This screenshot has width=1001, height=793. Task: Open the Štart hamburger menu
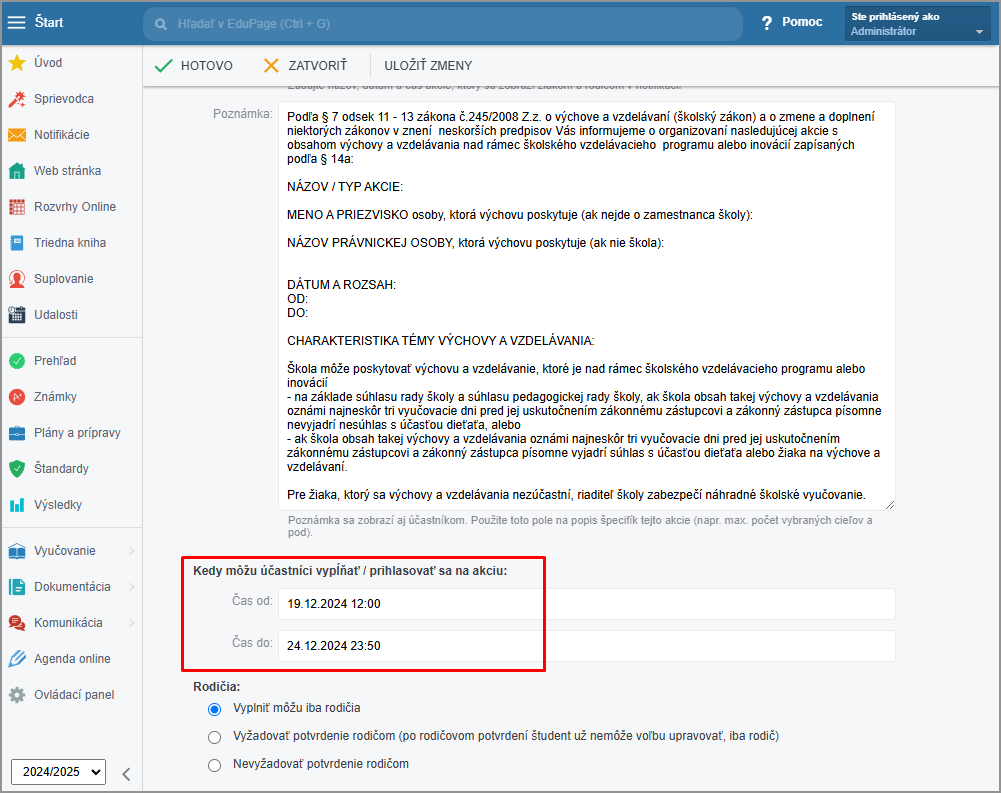(17, 22)
